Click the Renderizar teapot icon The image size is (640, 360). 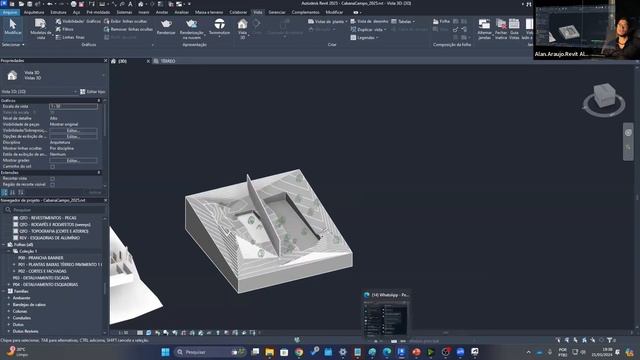pos(166,27)
